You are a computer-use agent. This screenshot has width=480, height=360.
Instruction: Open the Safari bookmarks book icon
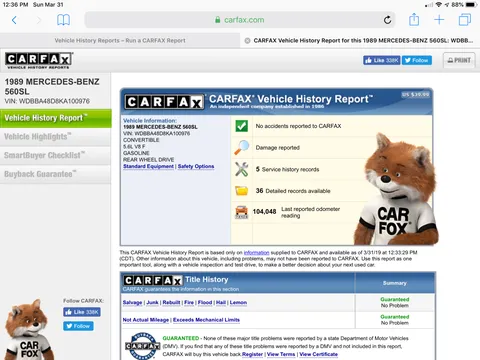pyautogui.click(x=63, y=20)
